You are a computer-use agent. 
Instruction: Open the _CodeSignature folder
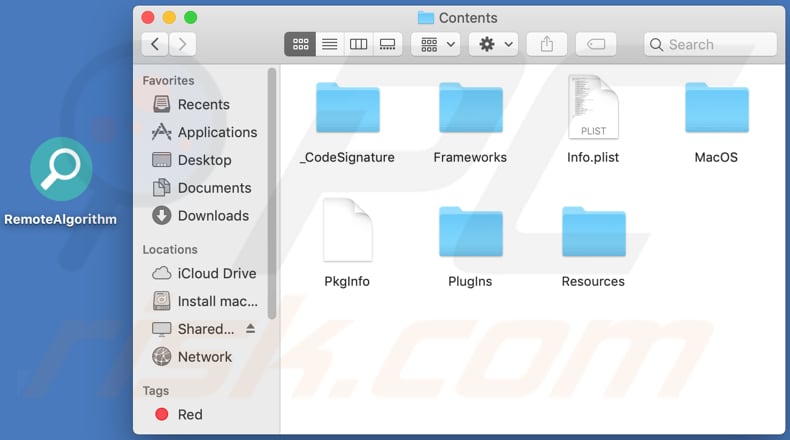347,109
